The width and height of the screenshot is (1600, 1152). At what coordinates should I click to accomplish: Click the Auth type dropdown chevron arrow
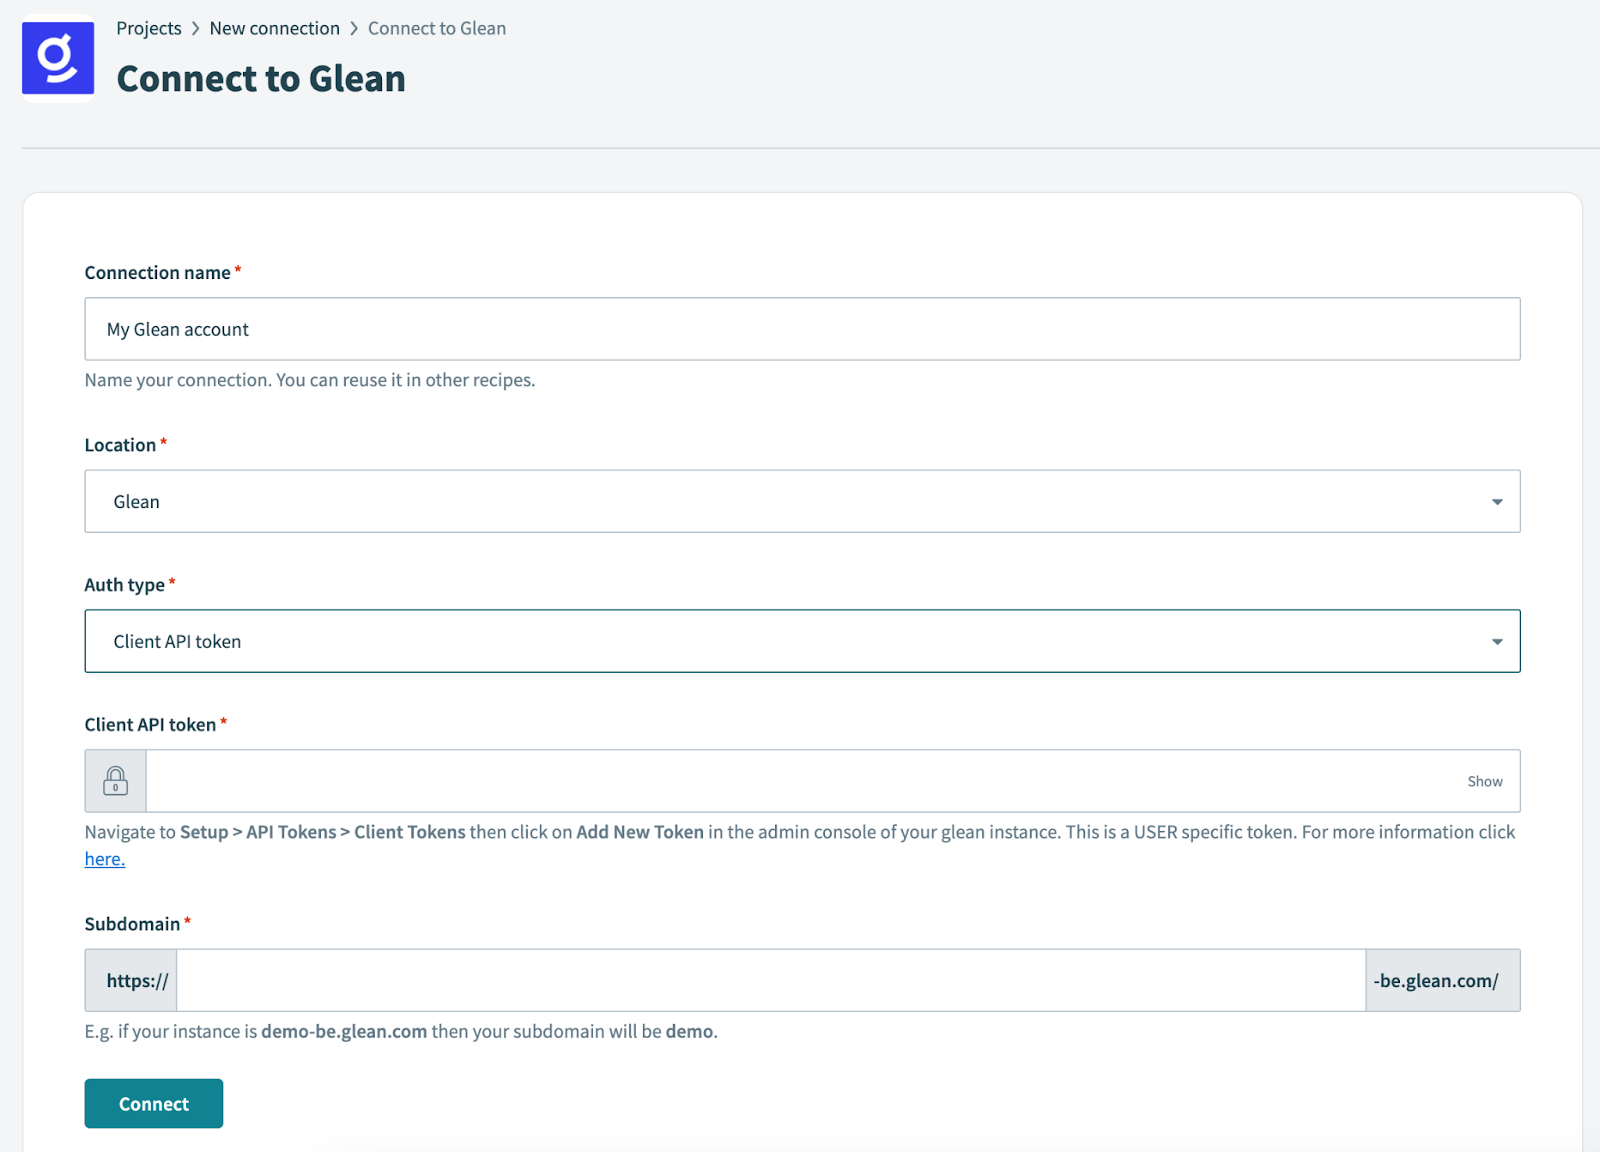click(1495, 641)
